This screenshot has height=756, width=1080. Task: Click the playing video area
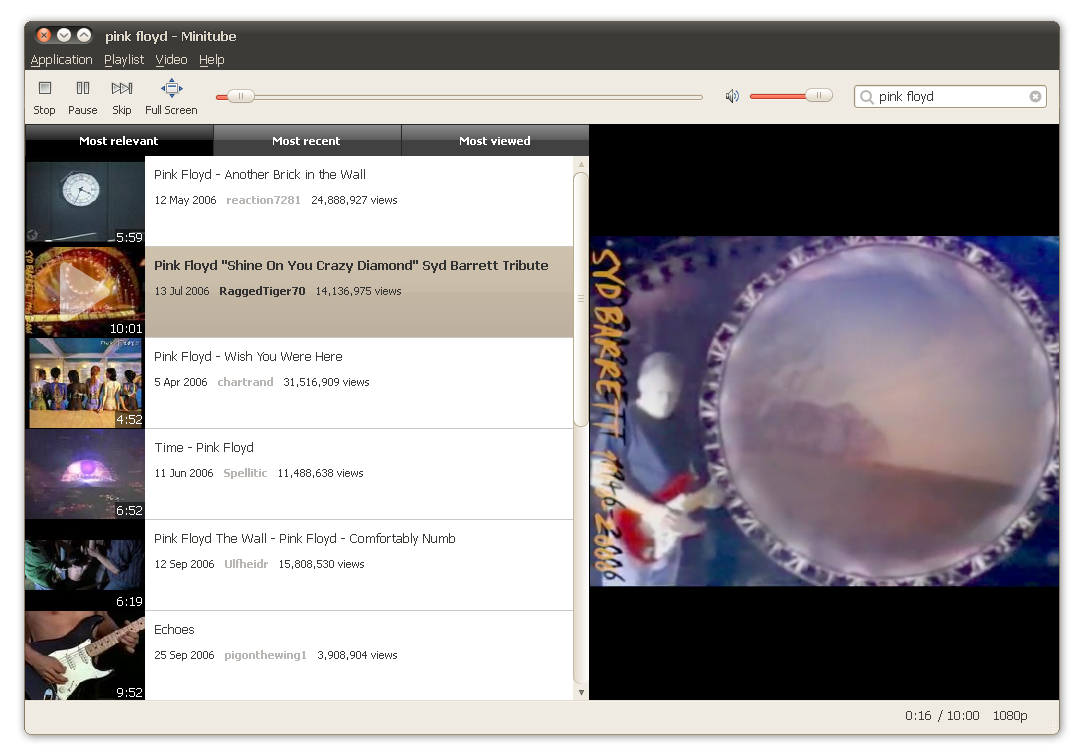824,411
